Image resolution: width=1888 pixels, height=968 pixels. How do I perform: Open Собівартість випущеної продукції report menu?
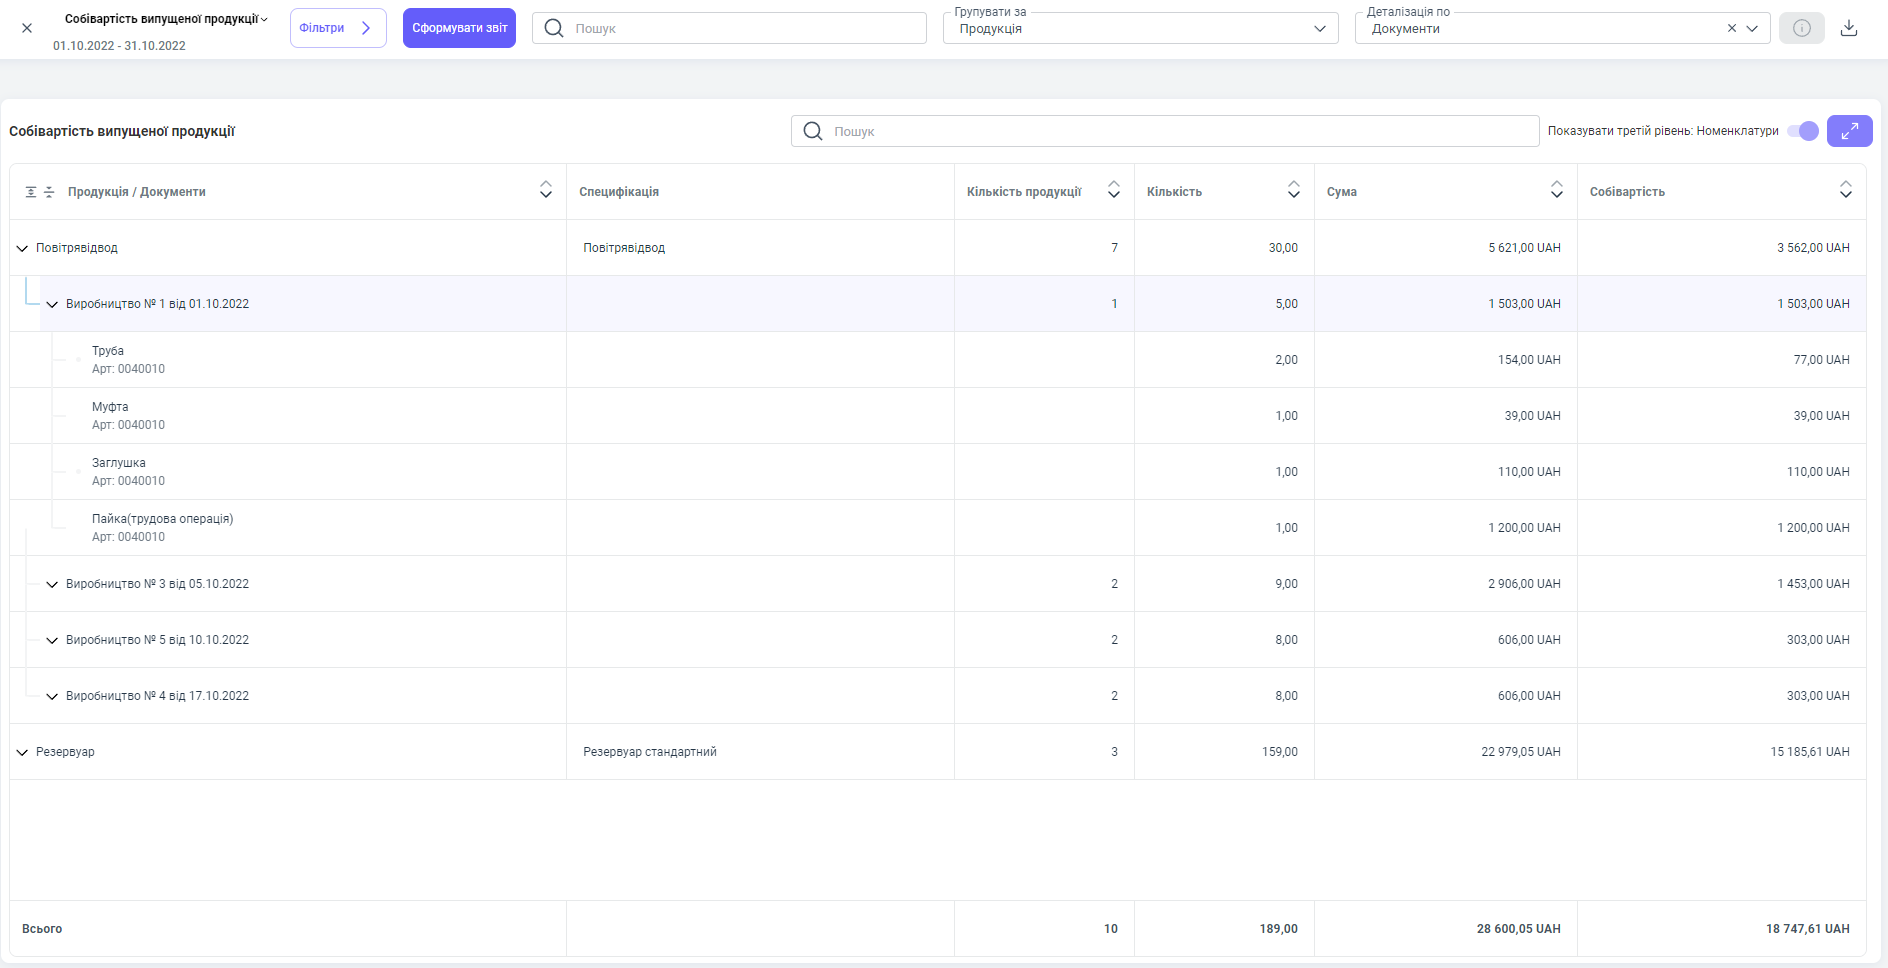[165, 19]
